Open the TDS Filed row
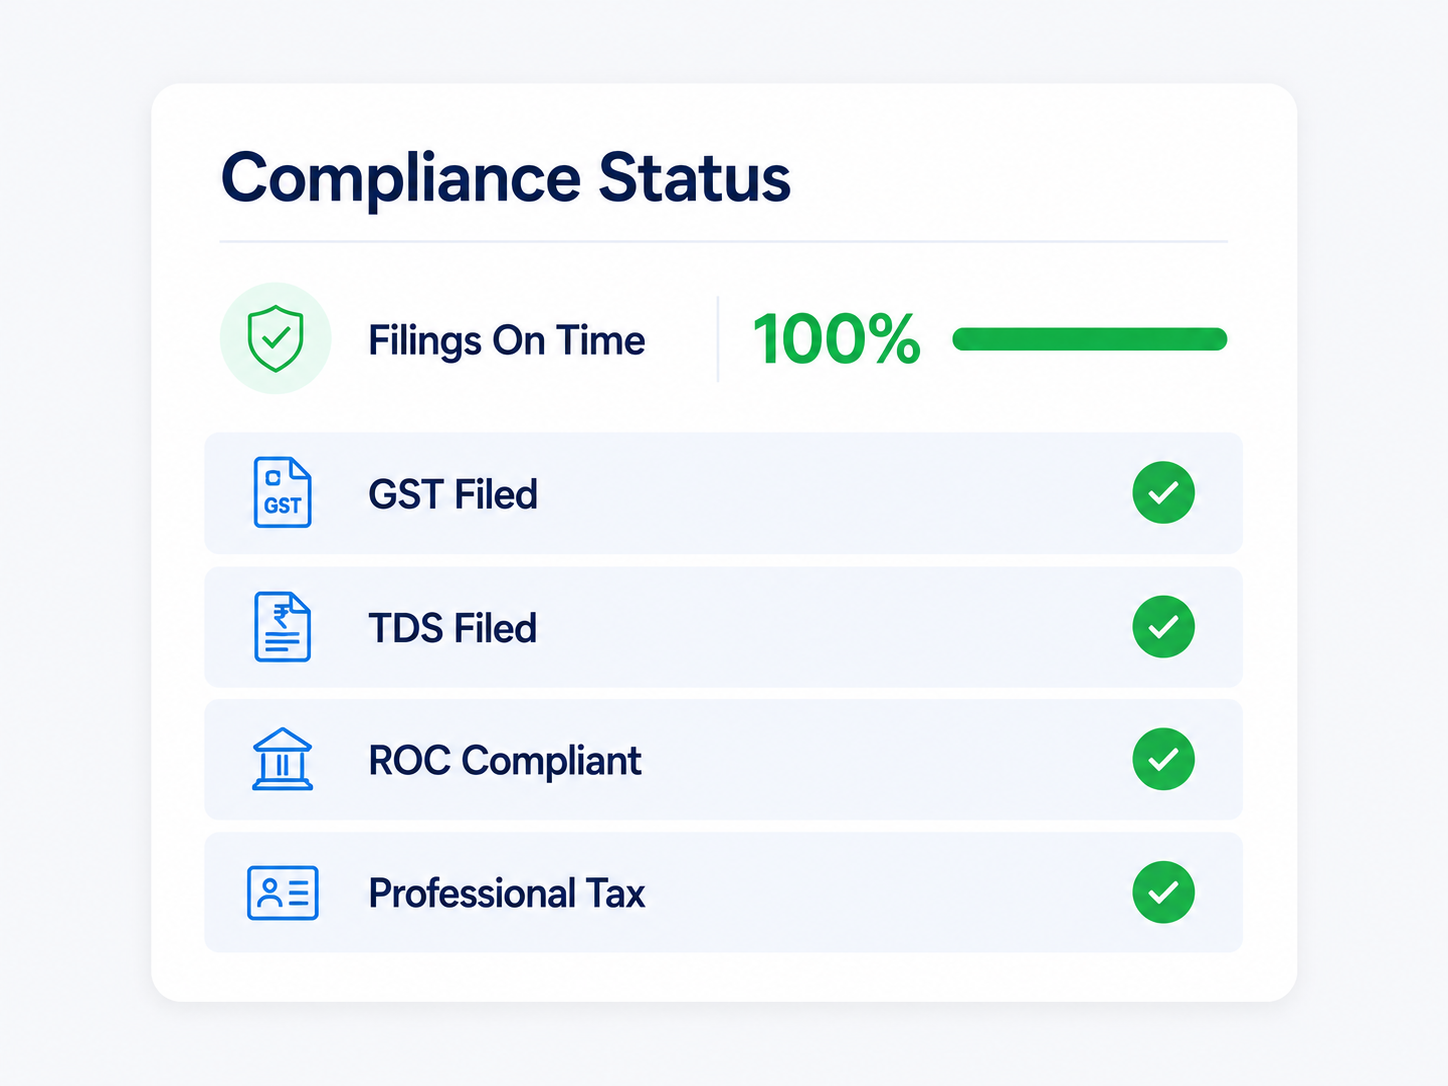The image size is (1448, 1086). 723,627
